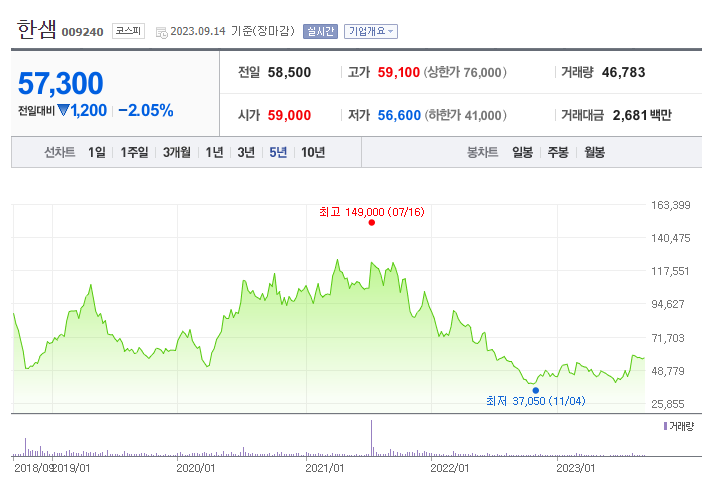Image resolution: width=702 pixels, height=478 pixels.
Task: Click the 2022/01 axis label
Action: (450, 468)
